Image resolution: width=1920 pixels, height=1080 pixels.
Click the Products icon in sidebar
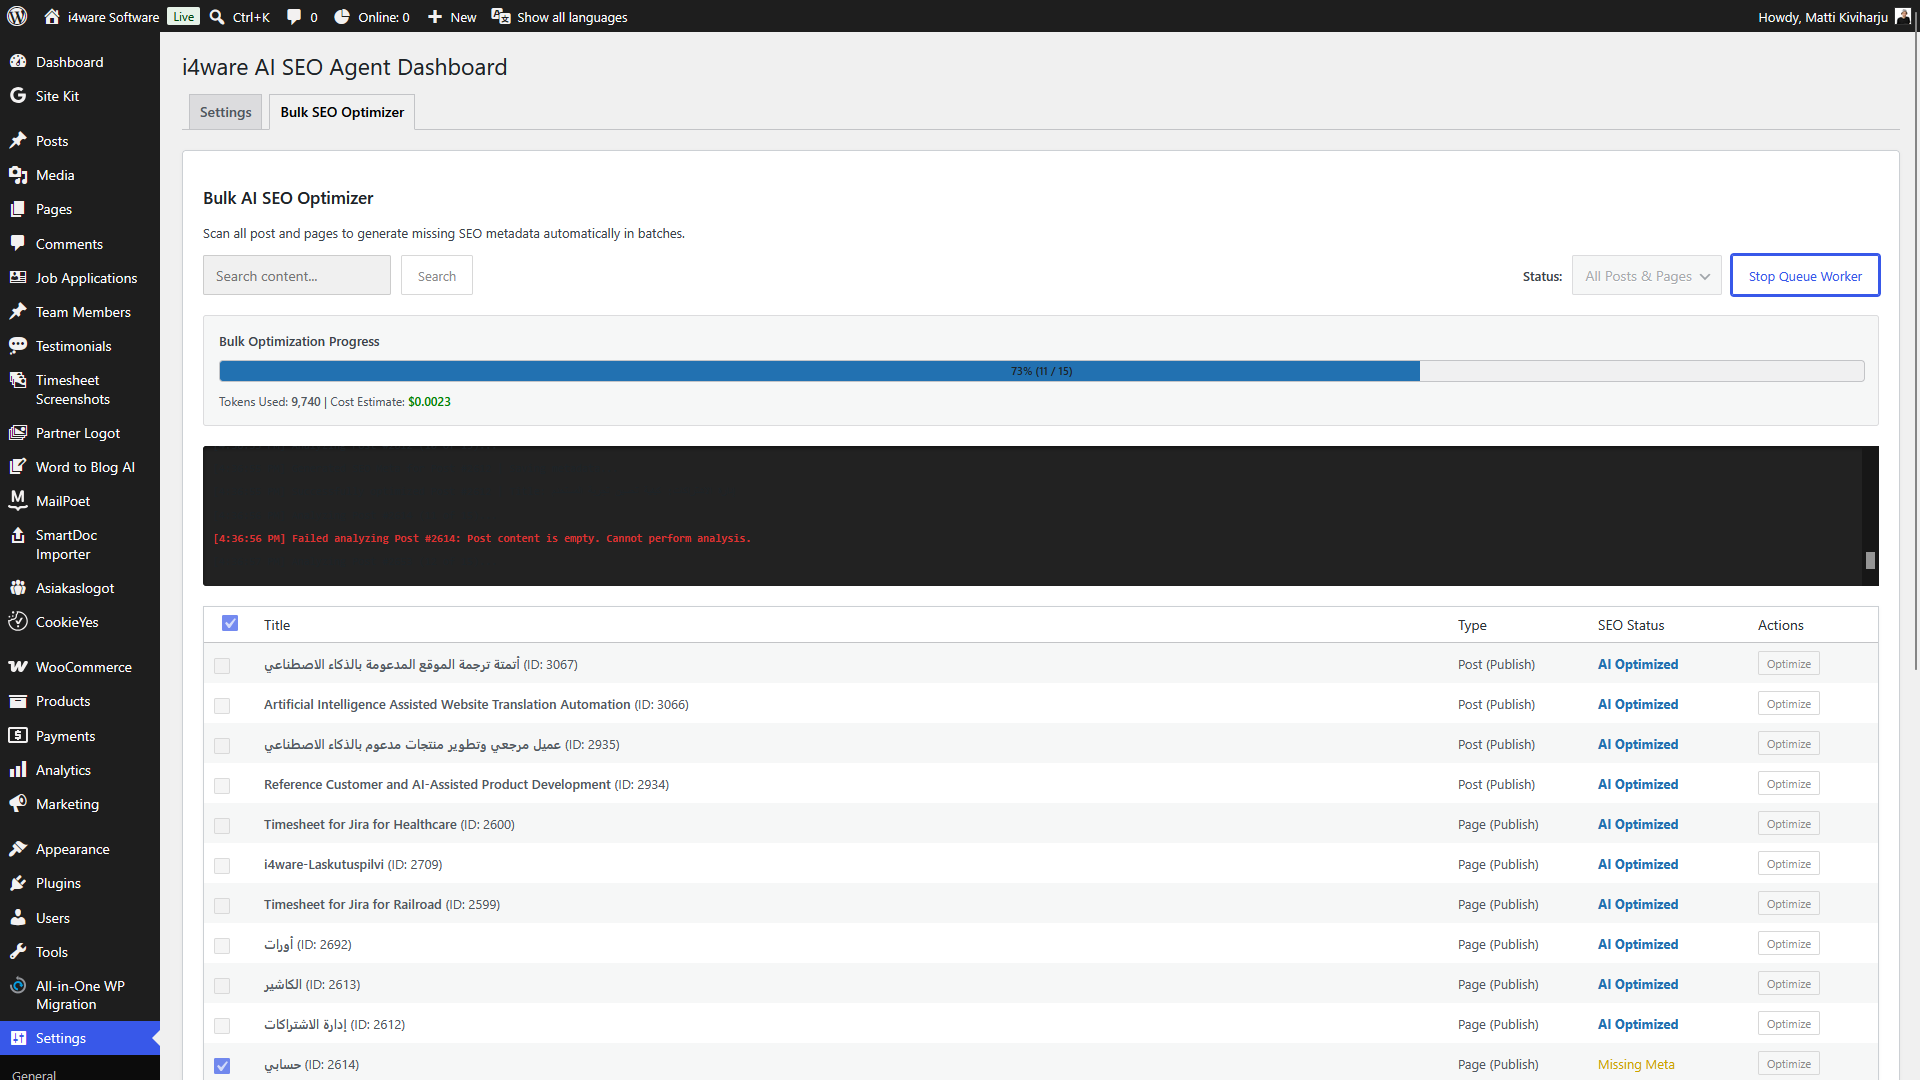(18, 700)
